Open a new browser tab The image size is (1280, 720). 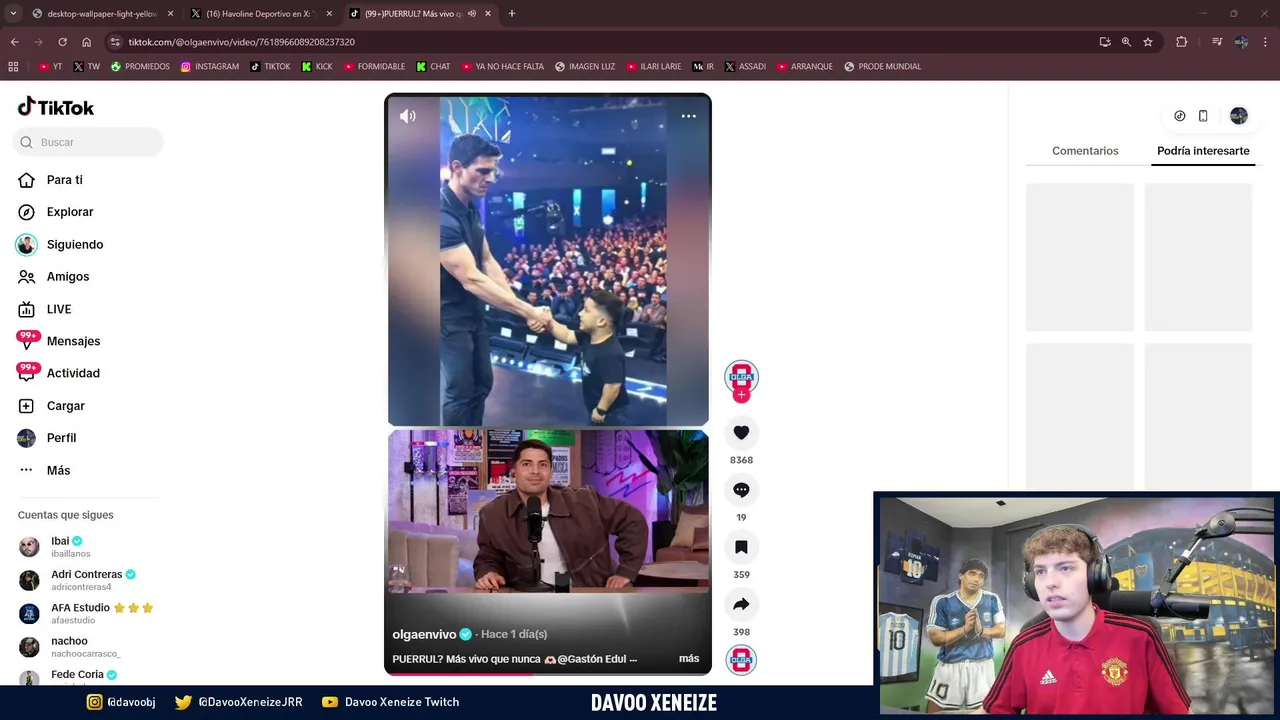(x=512, y=14)
